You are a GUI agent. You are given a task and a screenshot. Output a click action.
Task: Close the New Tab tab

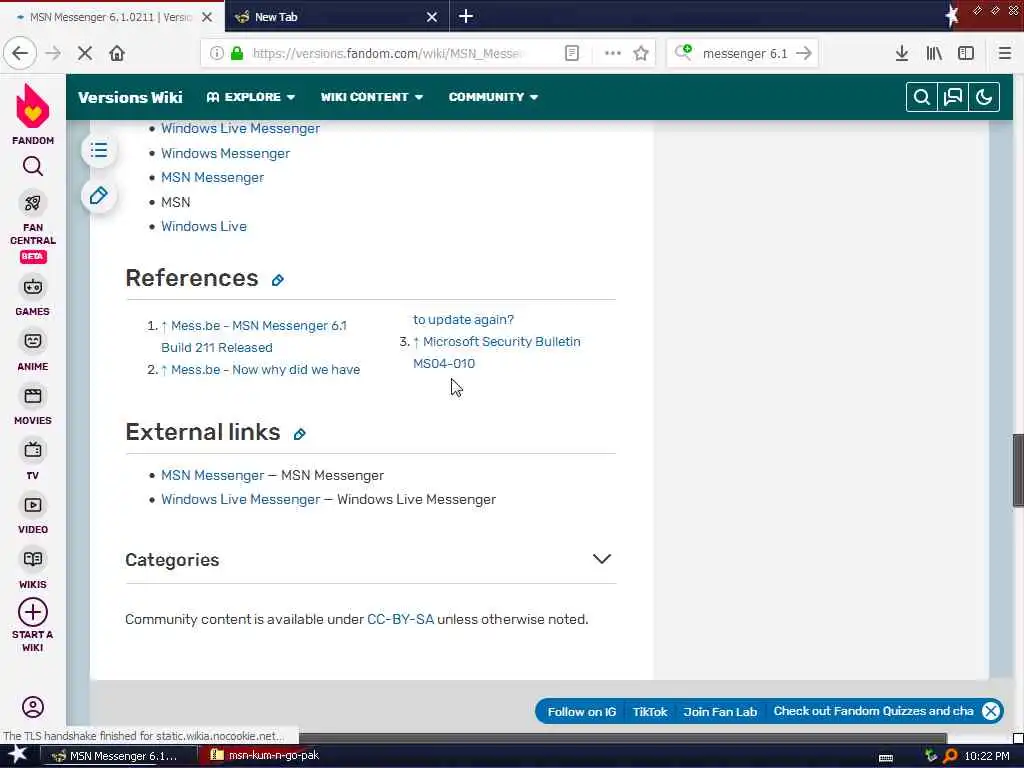432,17
